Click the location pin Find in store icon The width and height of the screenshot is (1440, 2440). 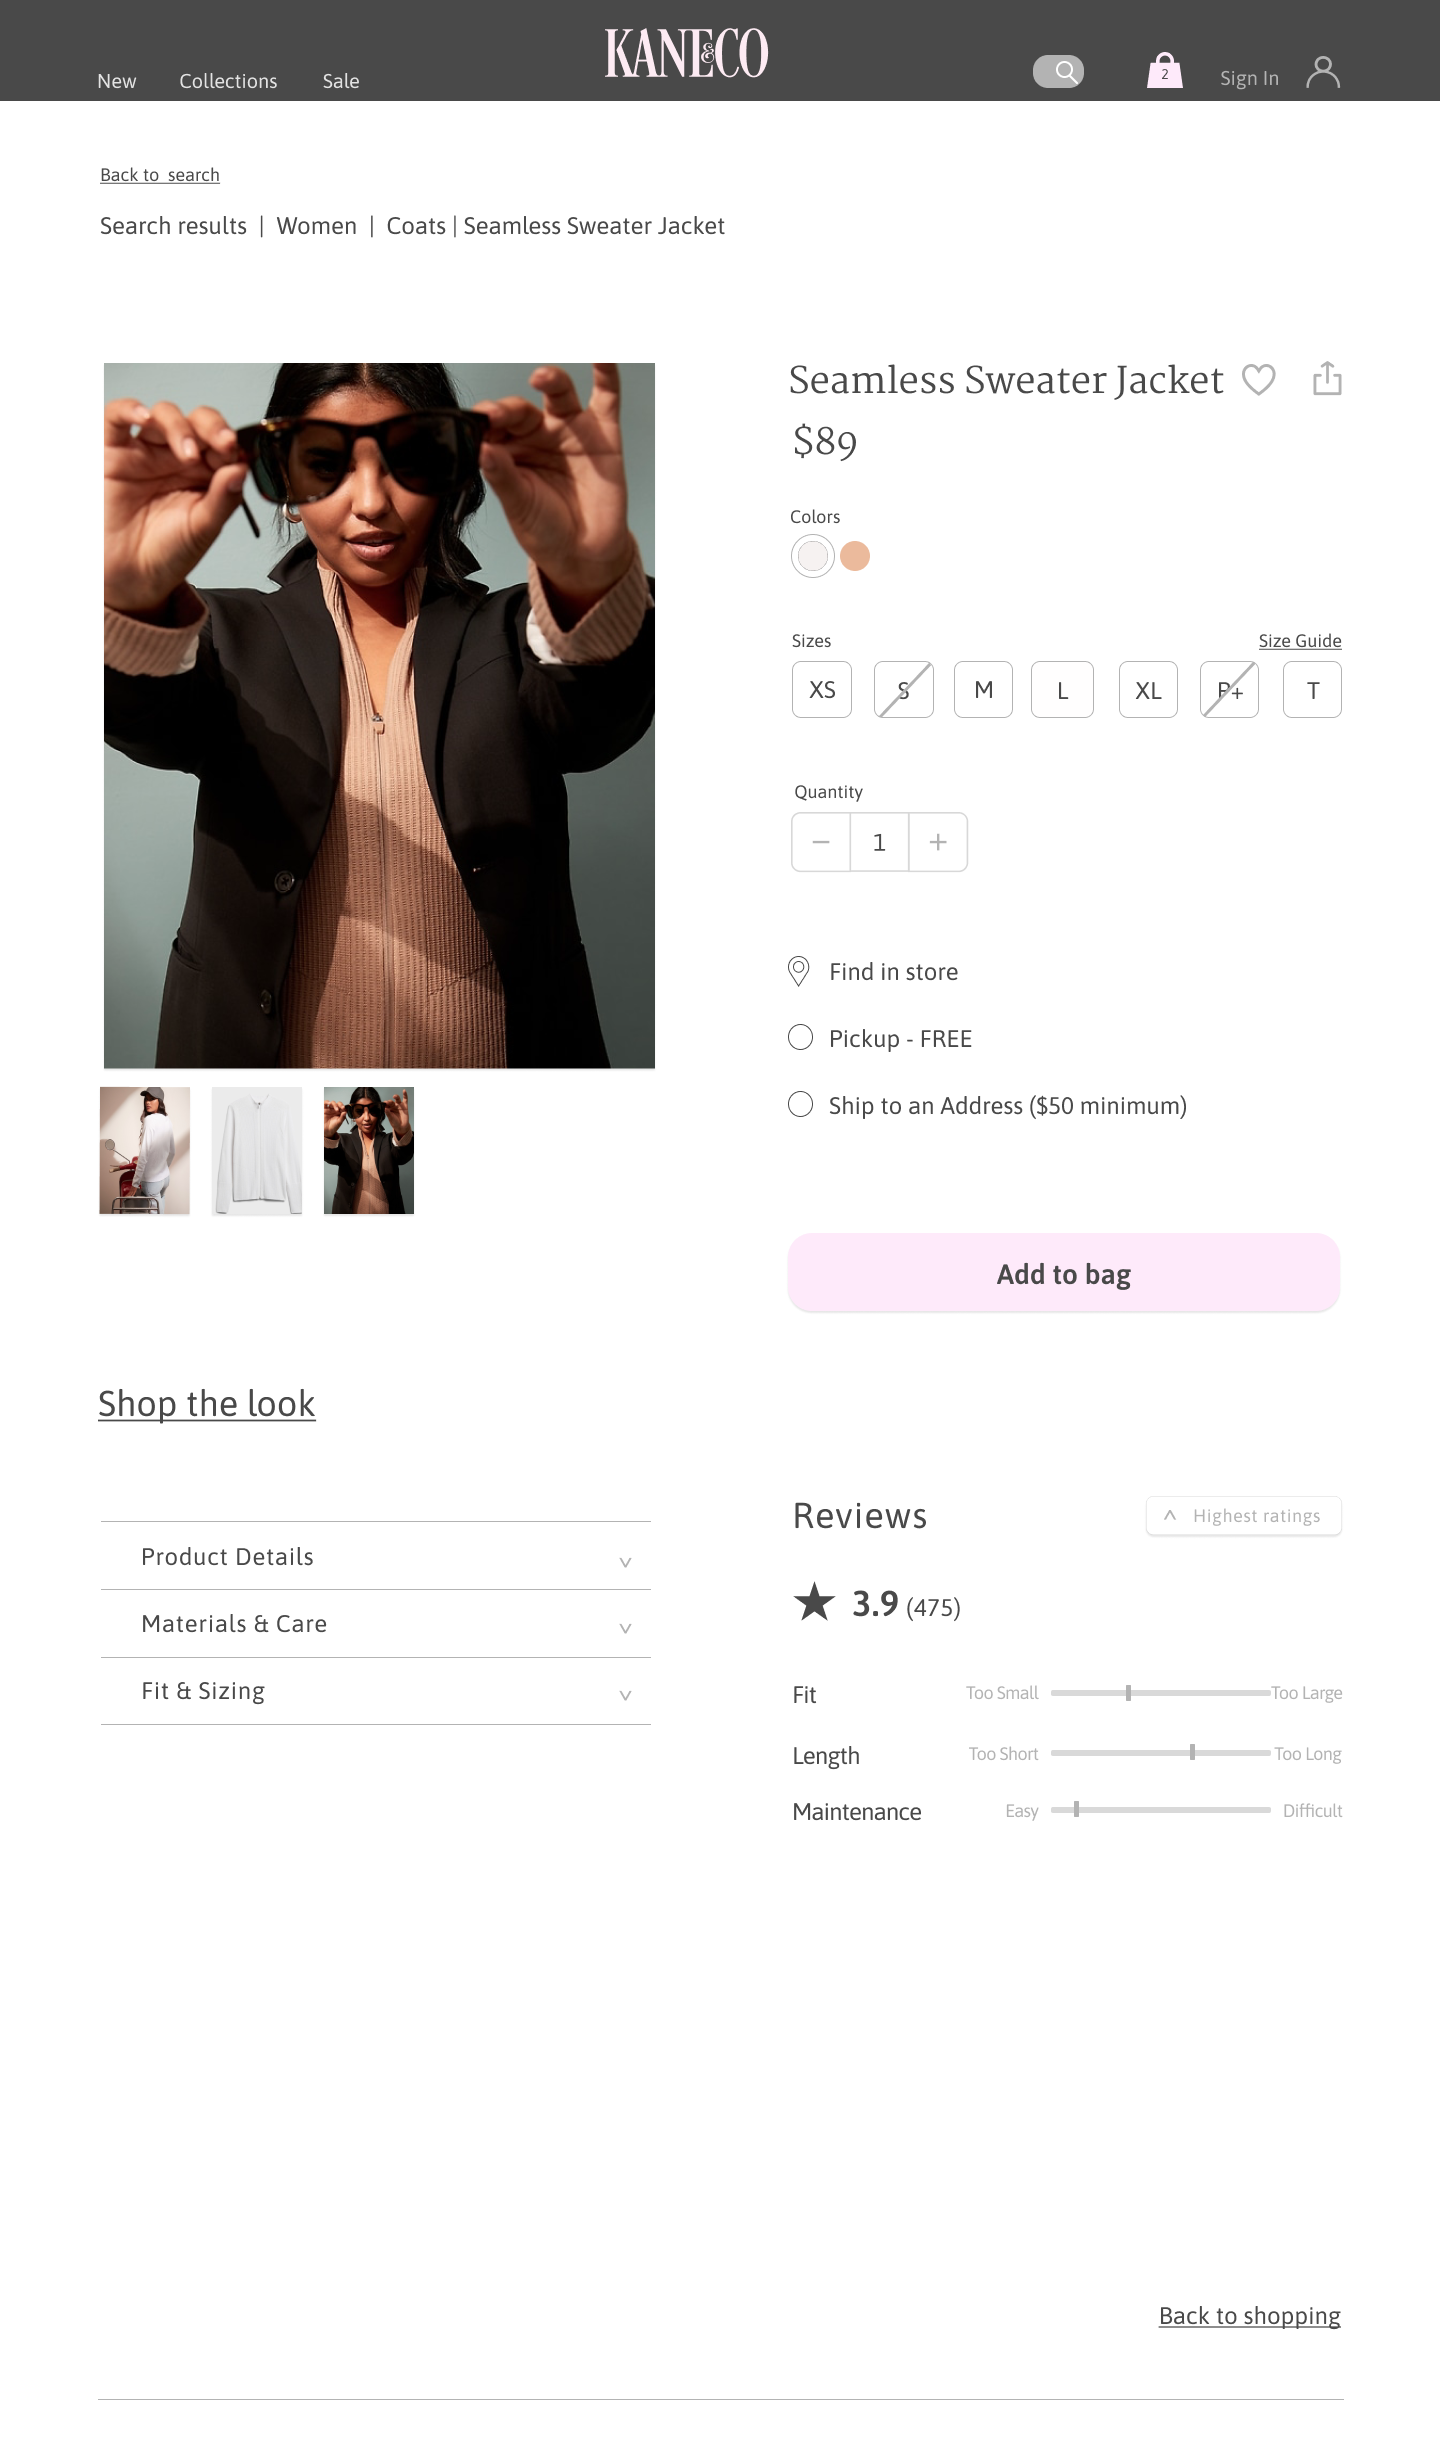click(799, 971)
